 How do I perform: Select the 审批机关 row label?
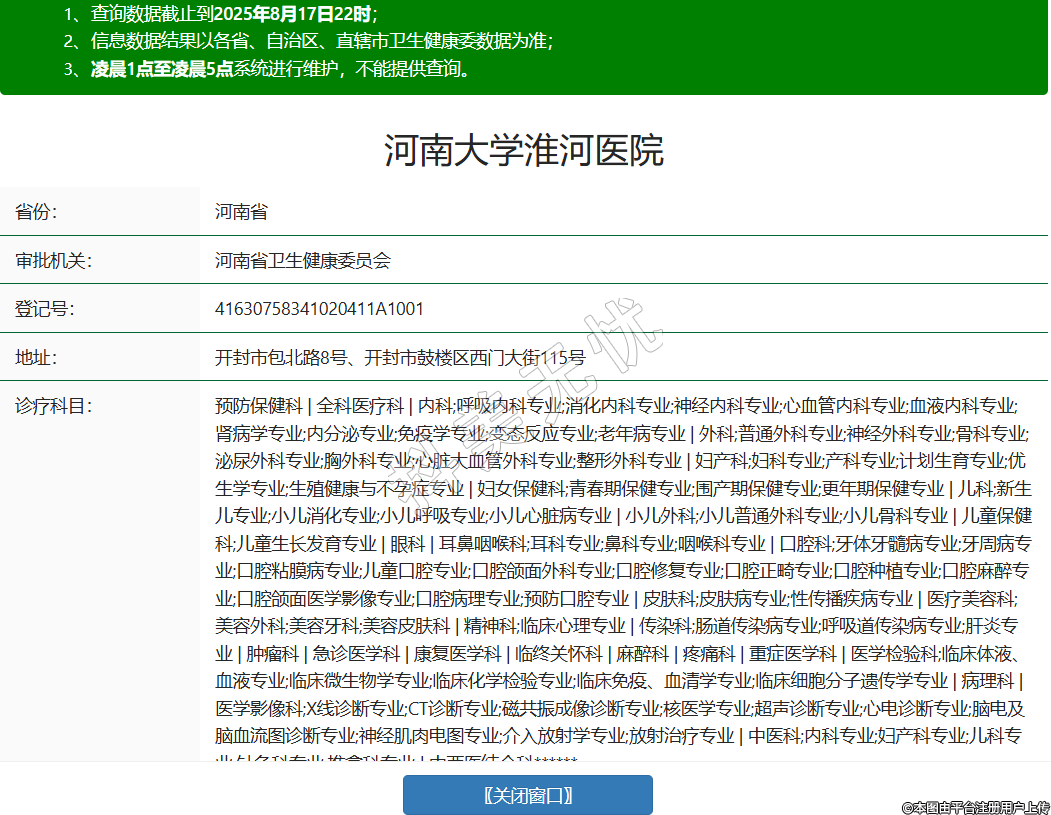[53, 261]
